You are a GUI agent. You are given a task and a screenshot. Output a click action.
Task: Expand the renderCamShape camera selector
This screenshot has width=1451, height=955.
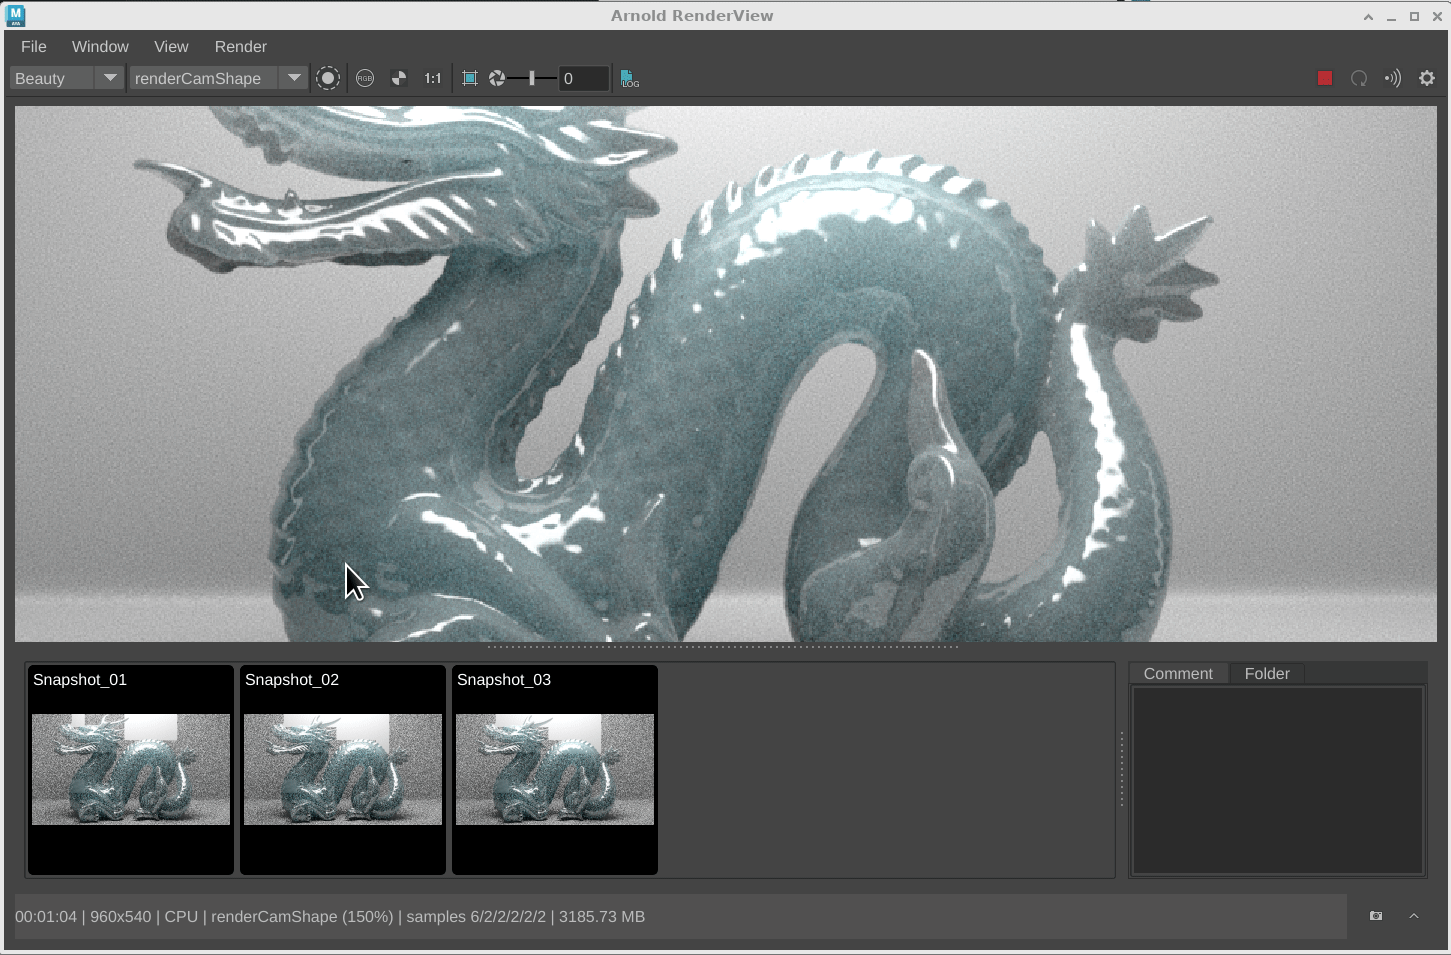(293, 78)
